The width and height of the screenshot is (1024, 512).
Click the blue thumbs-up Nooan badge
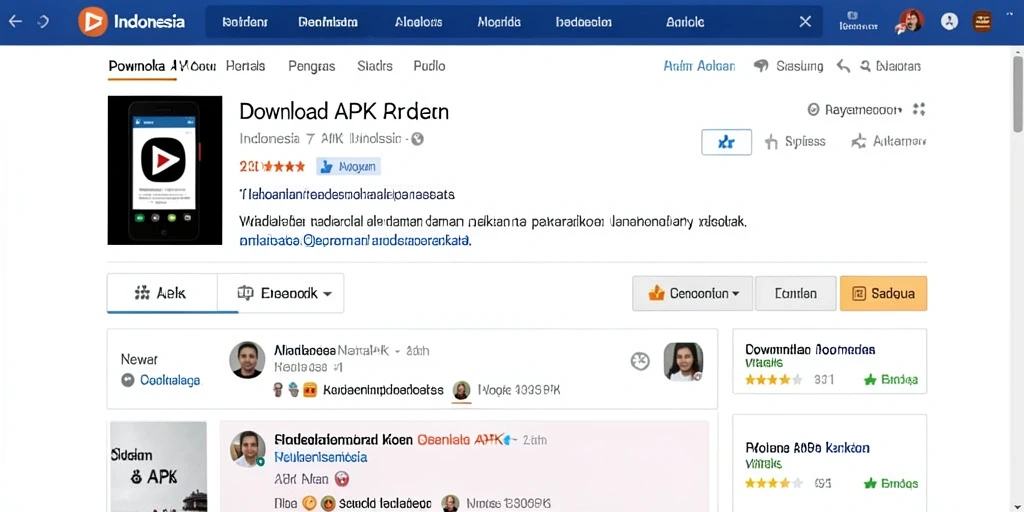(348, 167)
